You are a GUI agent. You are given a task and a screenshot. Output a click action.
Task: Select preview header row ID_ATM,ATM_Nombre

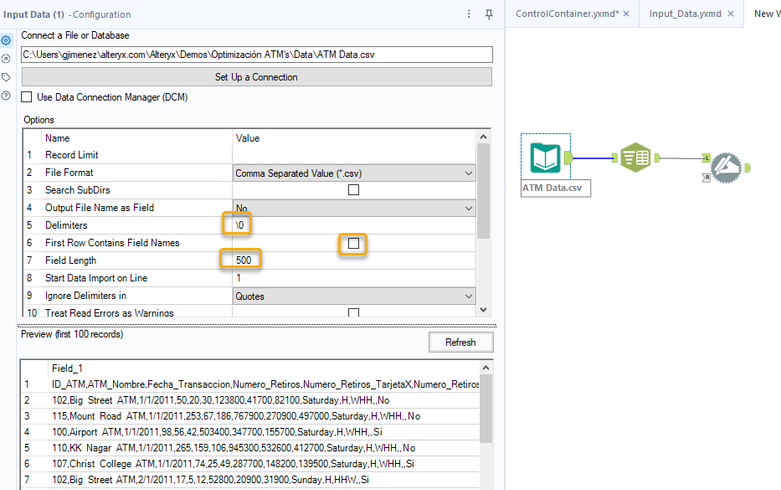(x=250, y=384)
